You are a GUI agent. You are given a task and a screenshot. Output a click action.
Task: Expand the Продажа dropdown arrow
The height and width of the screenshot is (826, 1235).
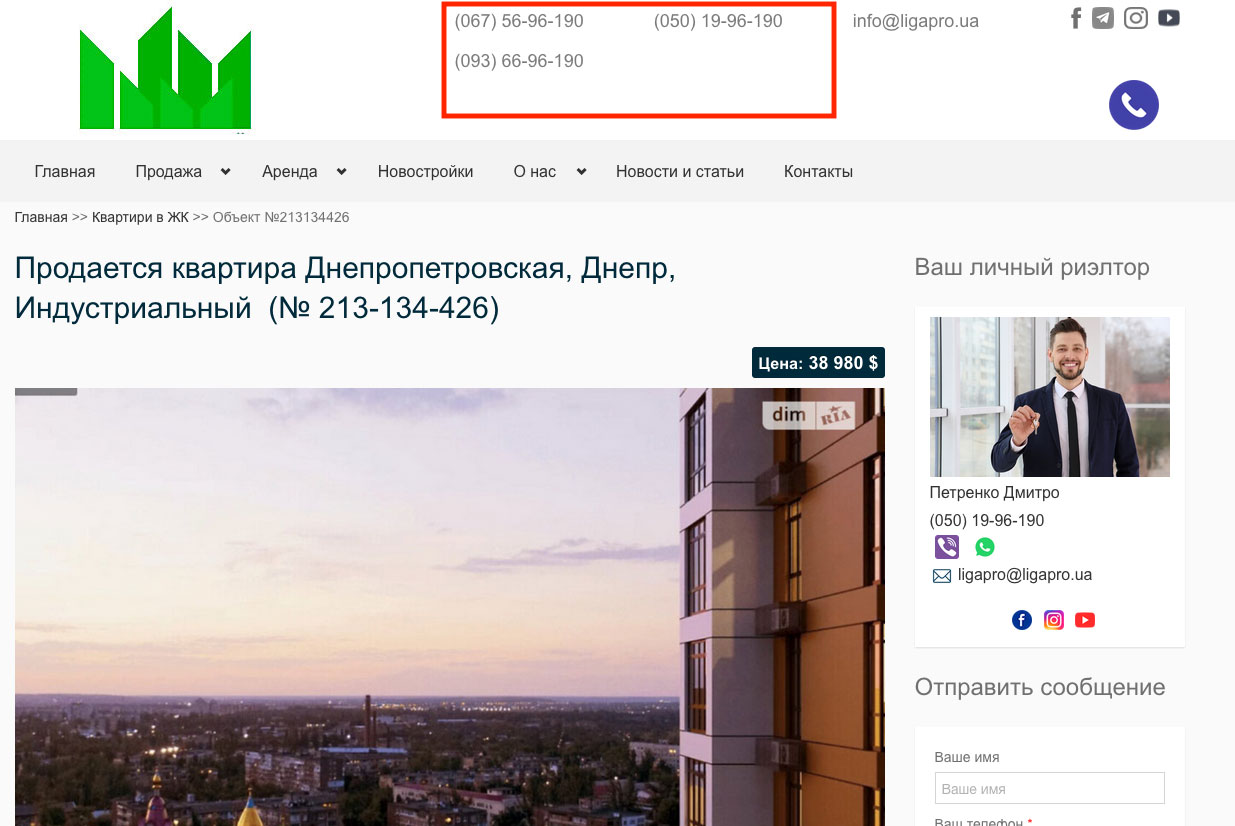click(225, 172)
